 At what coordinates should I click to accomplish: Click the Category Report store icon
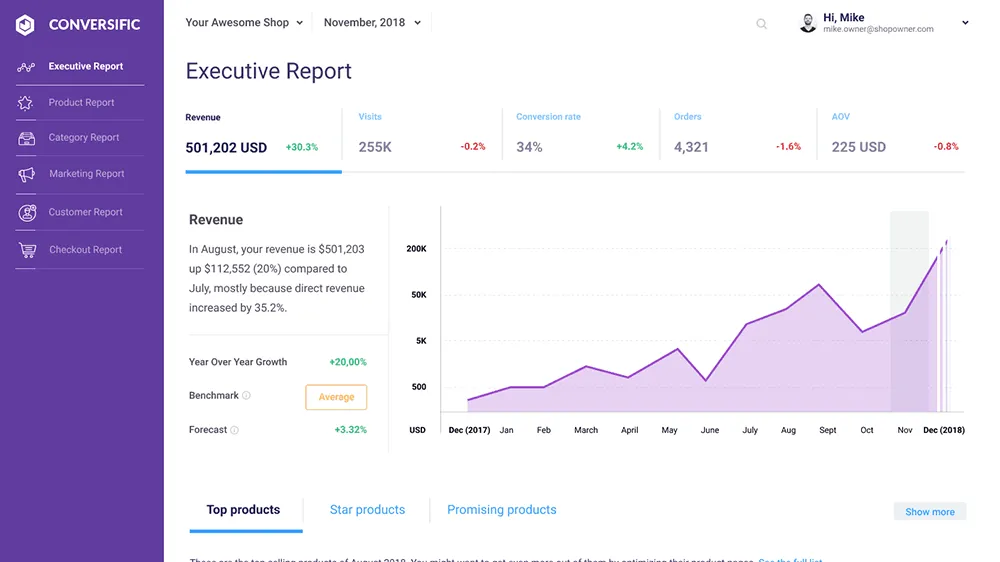click(x=26, y=138)
